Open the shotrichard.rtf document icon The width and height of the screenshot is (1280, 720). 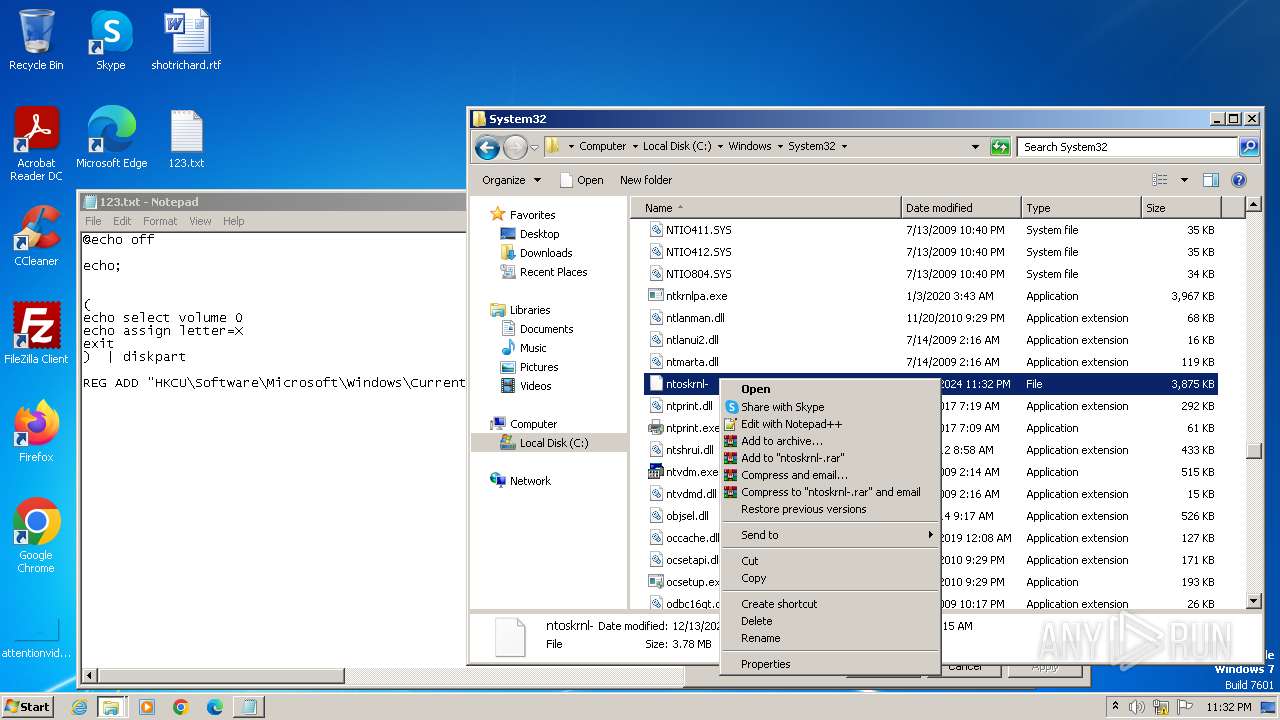(x=186, y=40)
